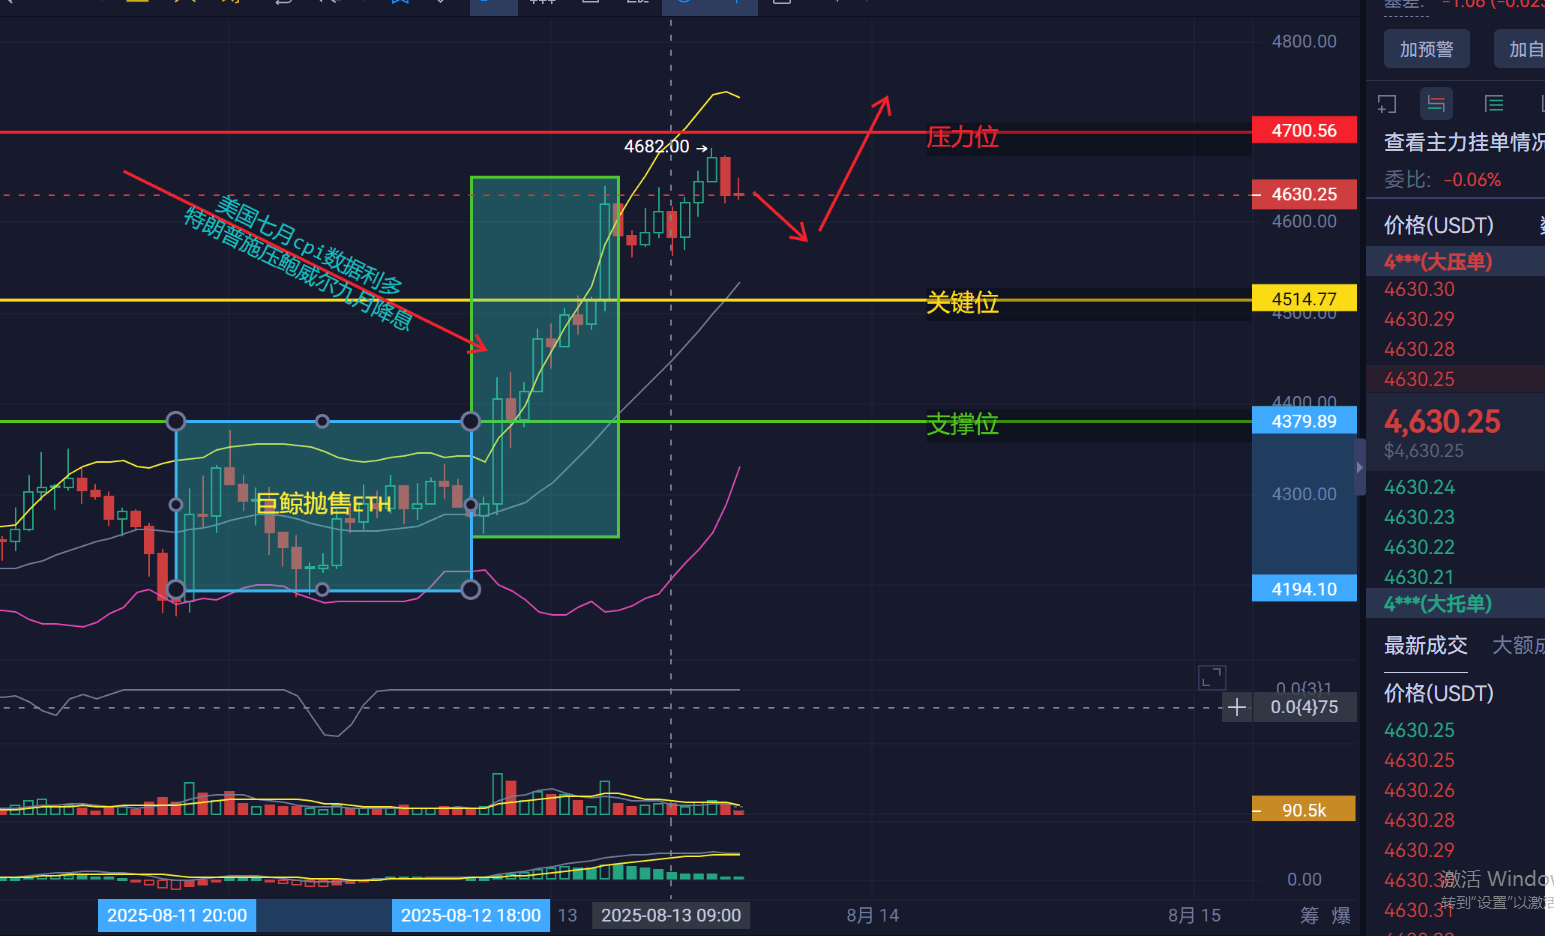Screen dimensions: 1554x936
Task: Click the yellow 4514.77 key level price label
Action: click(x=1304, y=298)
